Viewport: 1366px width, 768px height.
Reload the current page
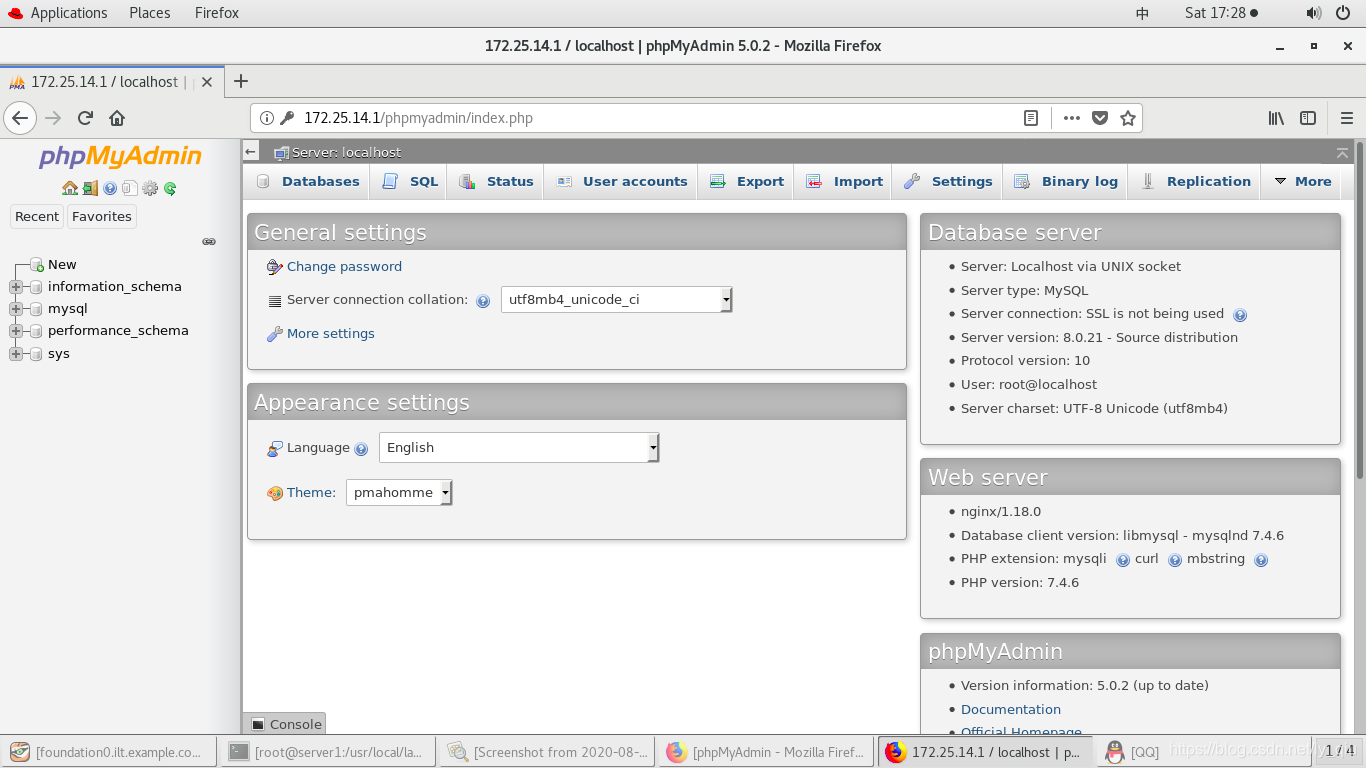point(85,118)
